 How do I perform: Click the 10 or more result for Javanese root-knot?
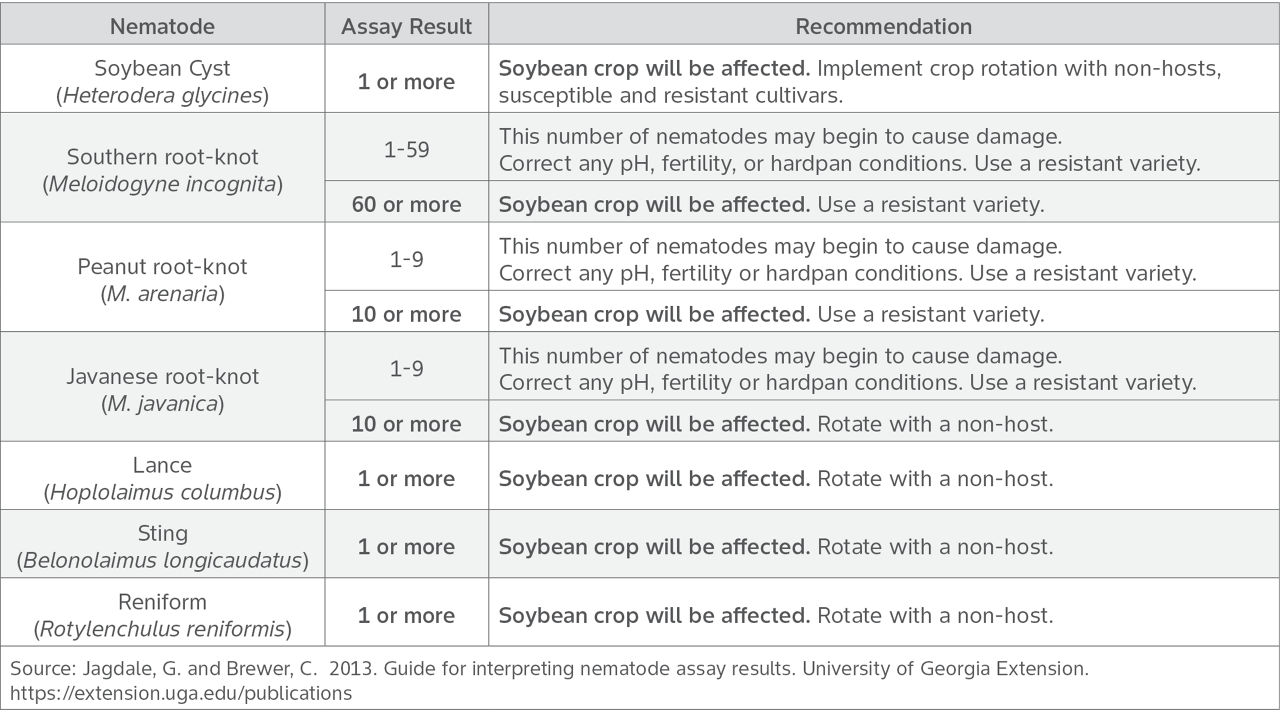click(406, 424)
